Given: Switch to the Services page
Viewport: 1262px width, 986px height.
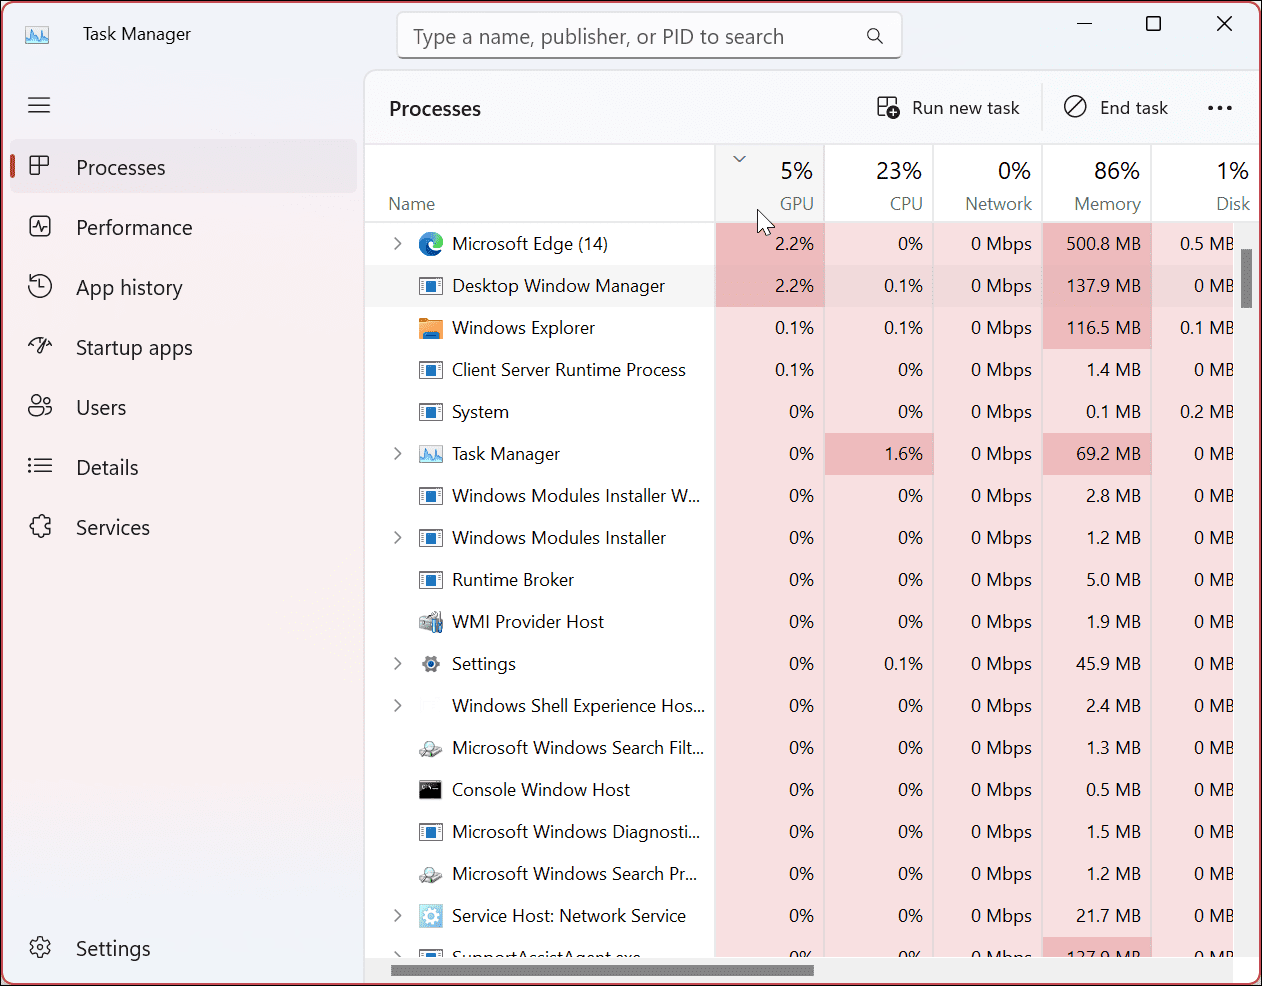Looking at the screenshot, I should [x=183, y=527].
